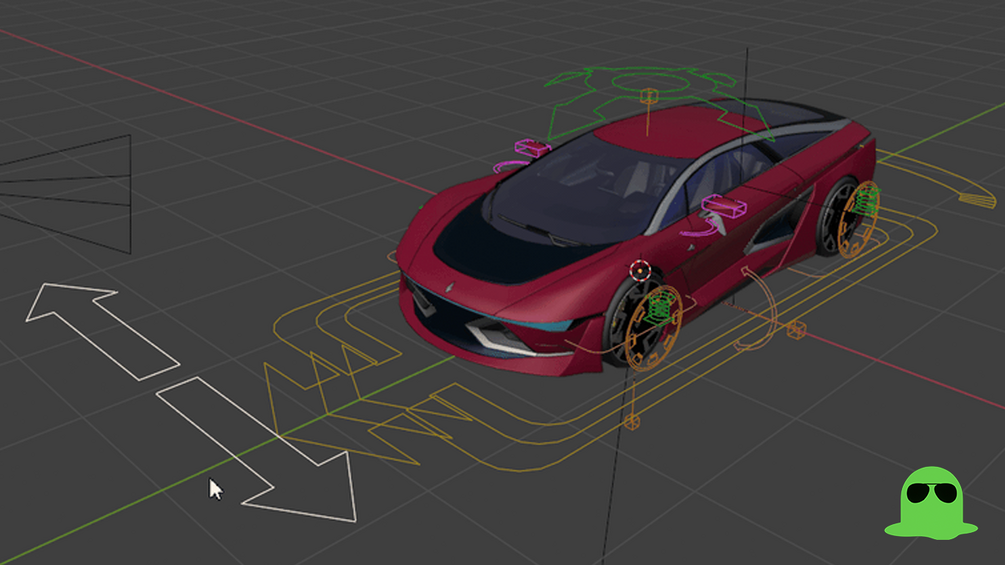
Task: Click the small orange cube control on the car roof
Action: coord(649,96)
